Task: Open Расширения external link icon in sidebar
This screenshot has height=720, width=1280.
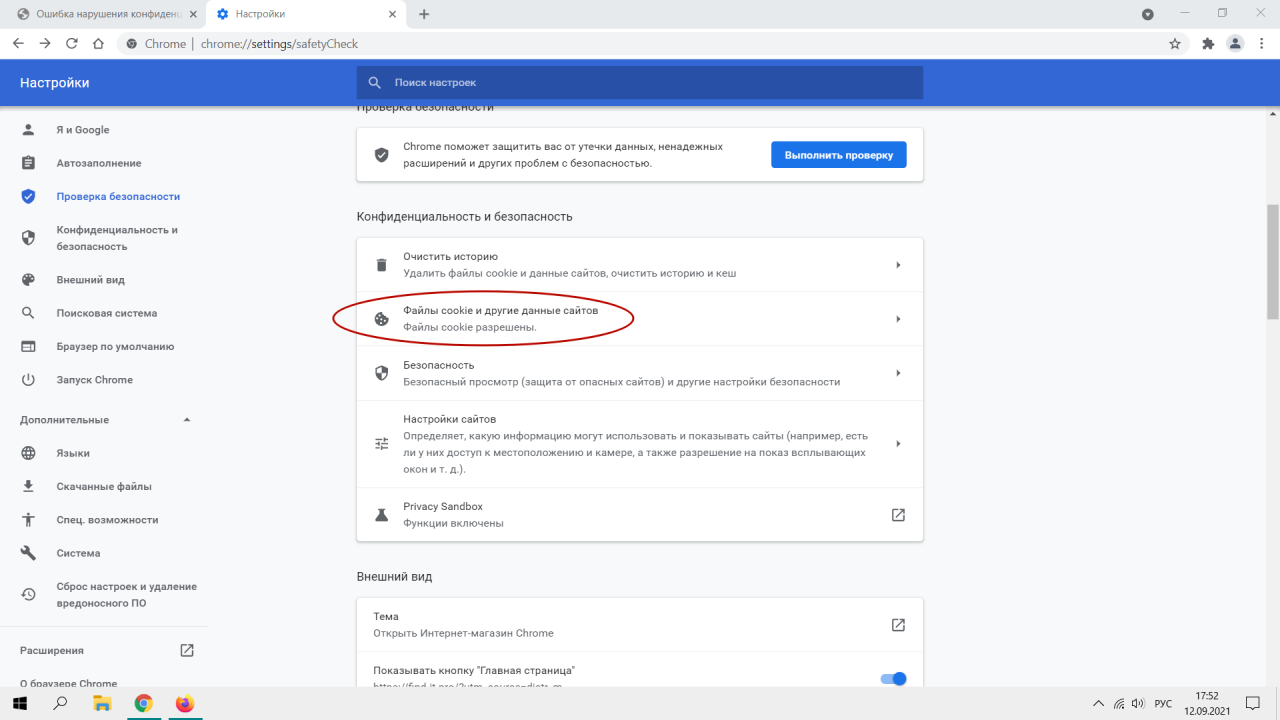Action: (x=187, y=650)
